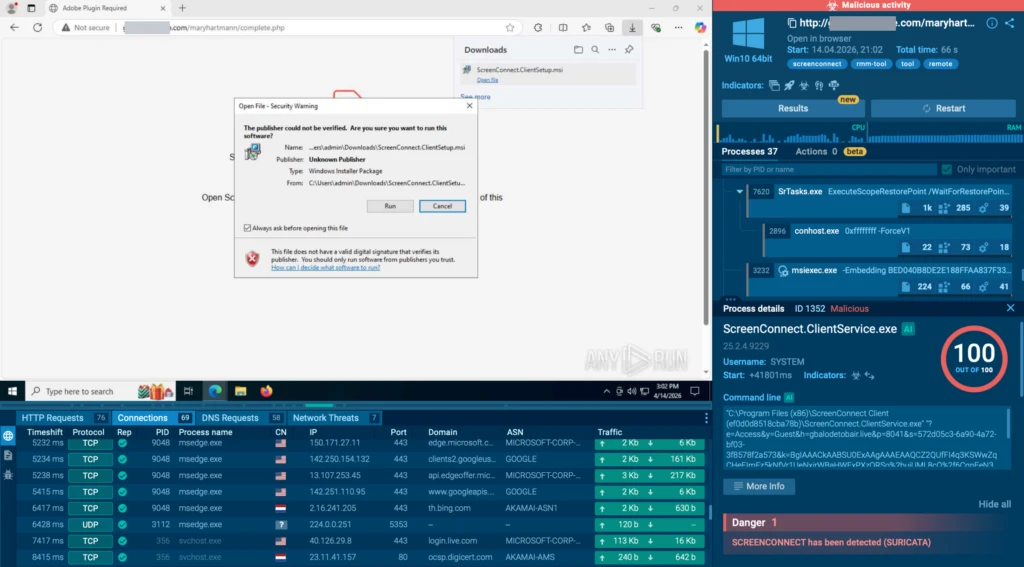Click the Edge downloads toolbar icon
The width and height of the screenshot is (1024, 567).
632,27
